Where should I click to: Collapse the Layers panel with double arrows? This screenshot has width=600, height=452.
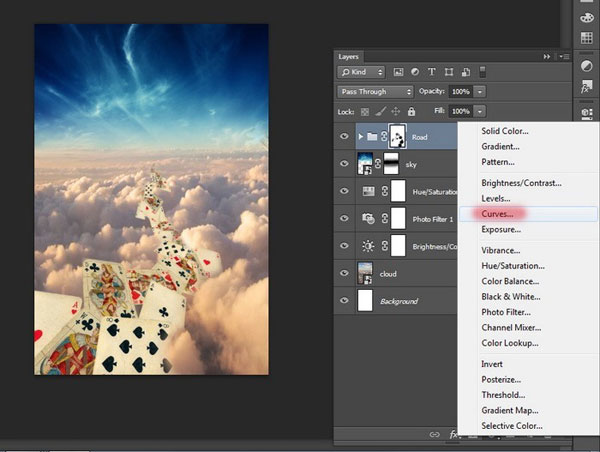(547, 57)
